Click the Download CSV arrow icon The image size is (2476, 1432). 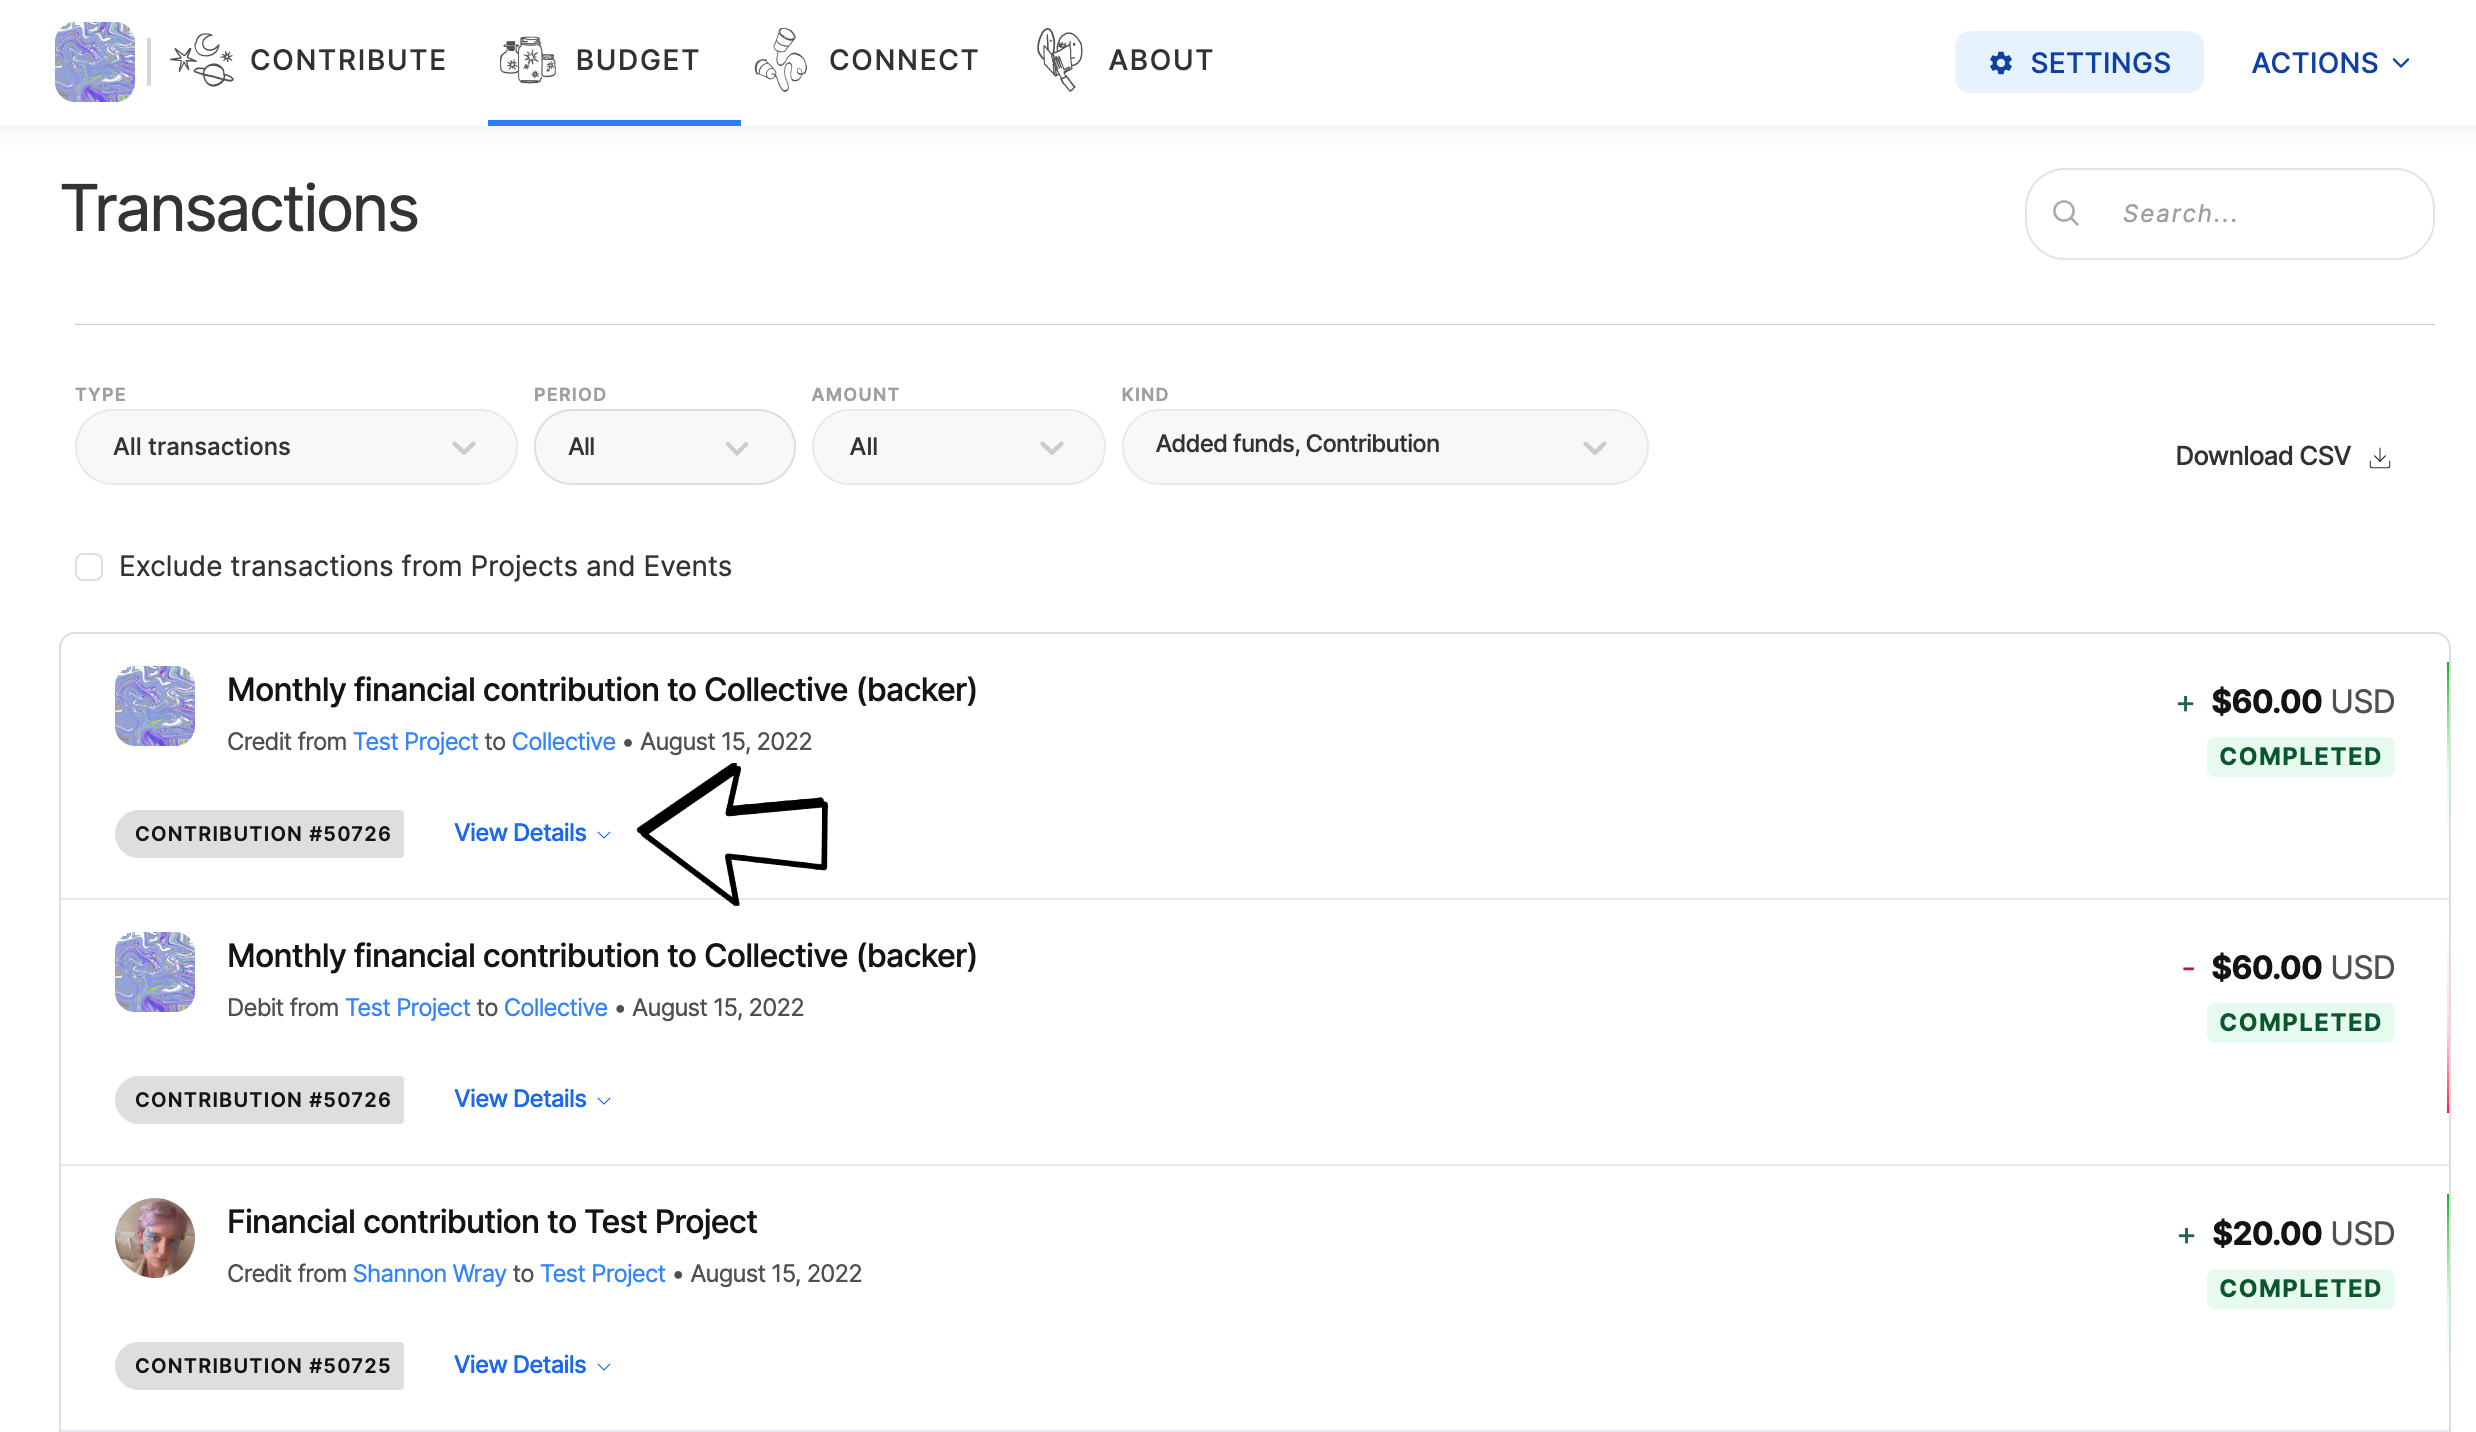click(2380, 457)
